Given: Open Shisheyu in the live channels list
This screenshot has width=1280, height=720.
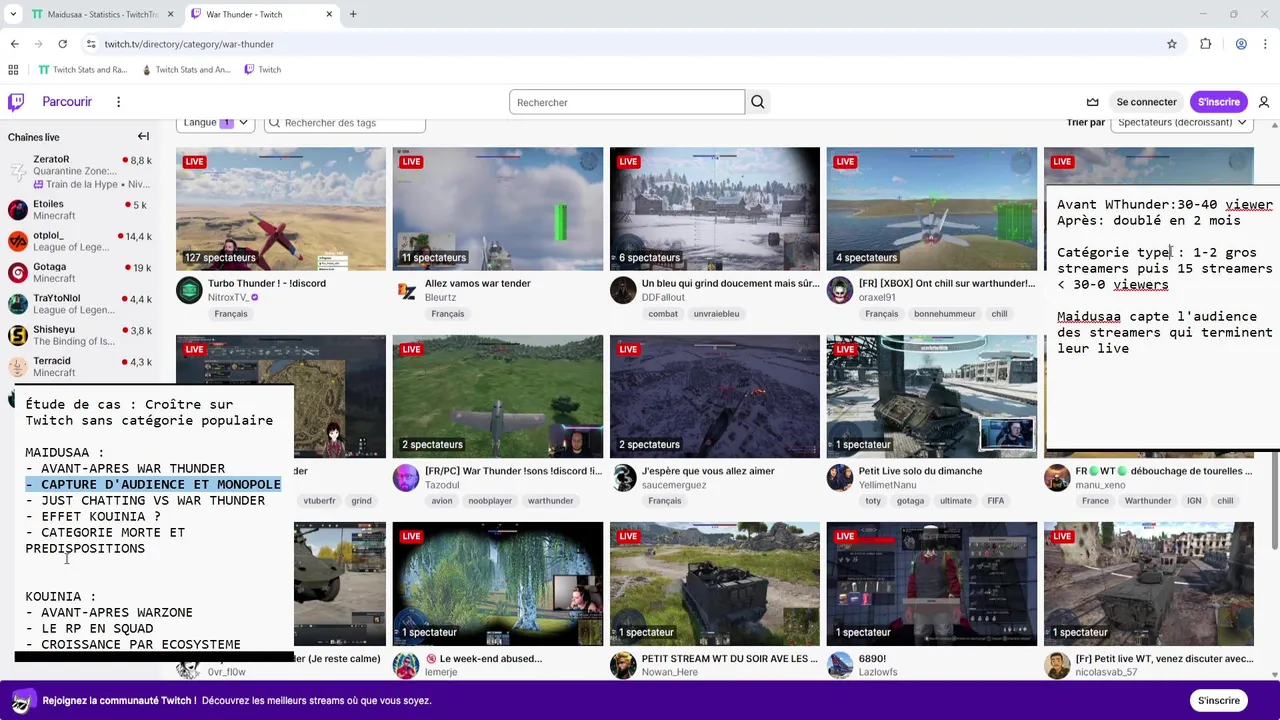Looking at the screenshot, I should [80, 335].
